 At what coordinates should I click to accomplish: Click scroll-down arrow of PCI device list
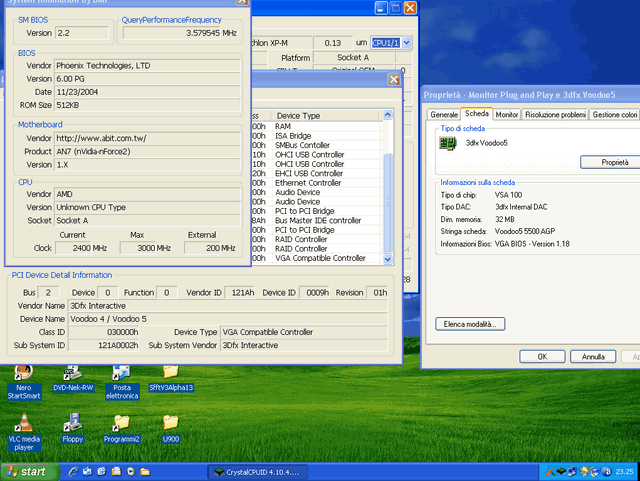coord(387,259)
